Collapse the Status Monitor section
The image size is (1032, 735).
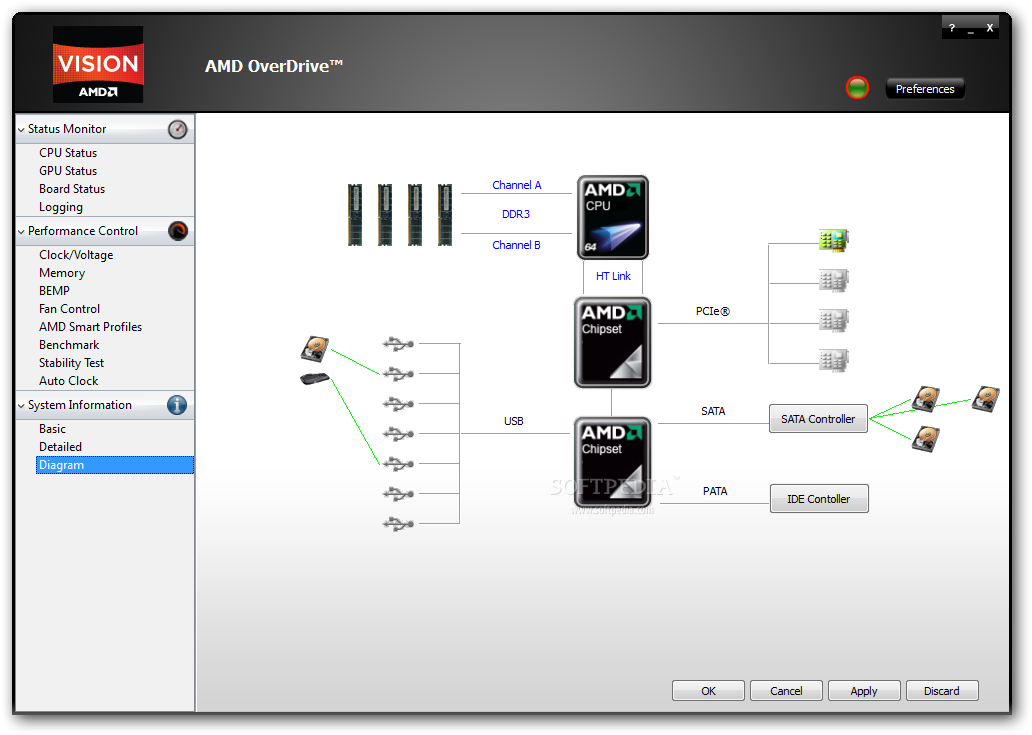pyautogui.click(x=21, y=130)
